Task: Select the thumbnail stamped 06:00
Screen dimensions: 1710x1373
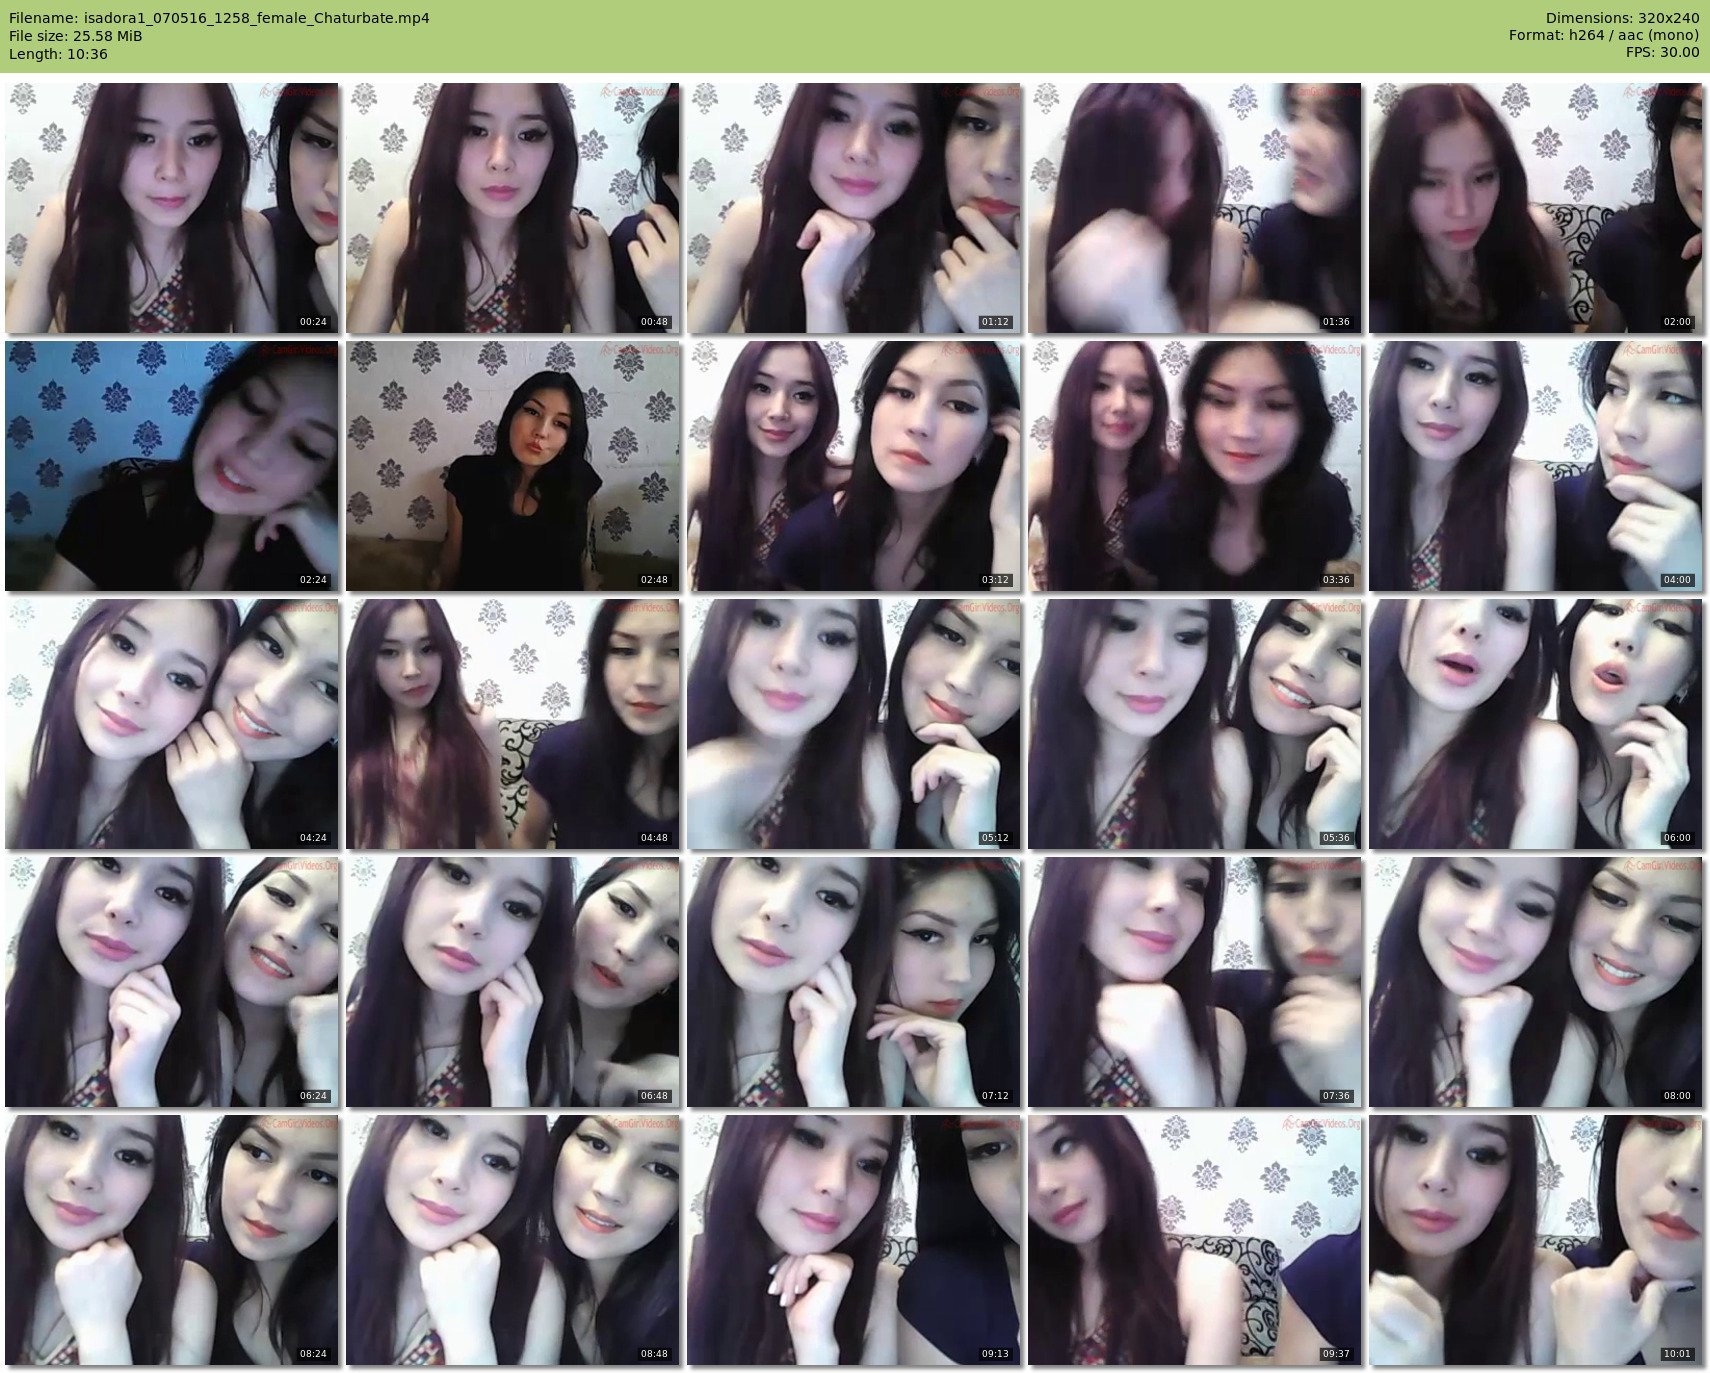Action: 1536,724
